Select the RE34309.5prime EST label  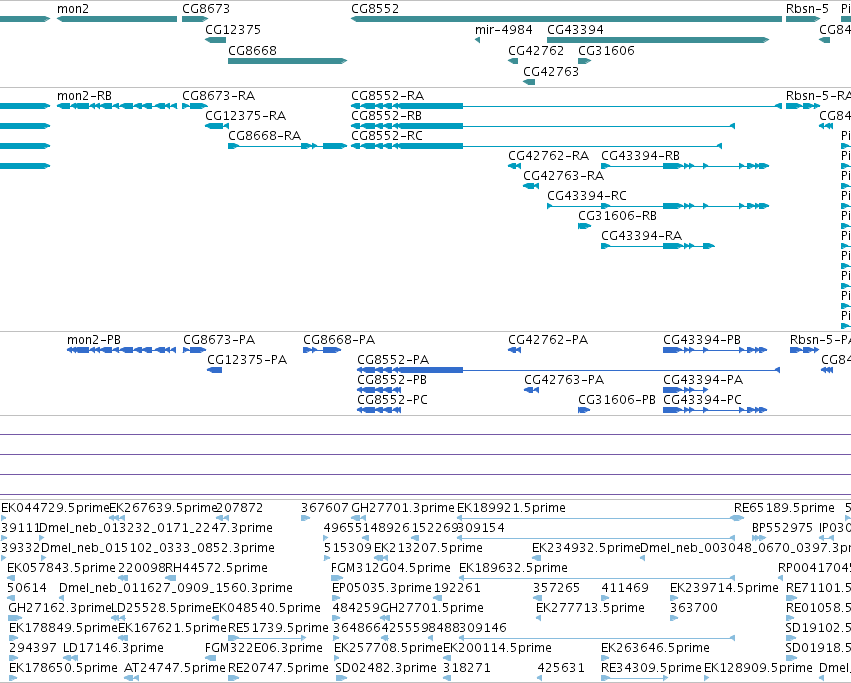[651, 668]
